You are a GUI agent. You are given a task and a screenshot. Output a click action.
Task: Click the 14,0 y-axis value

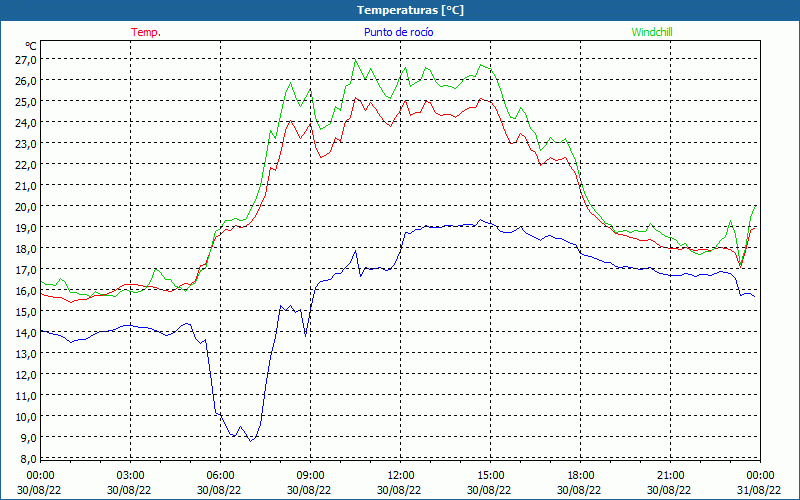pos(26,333)
